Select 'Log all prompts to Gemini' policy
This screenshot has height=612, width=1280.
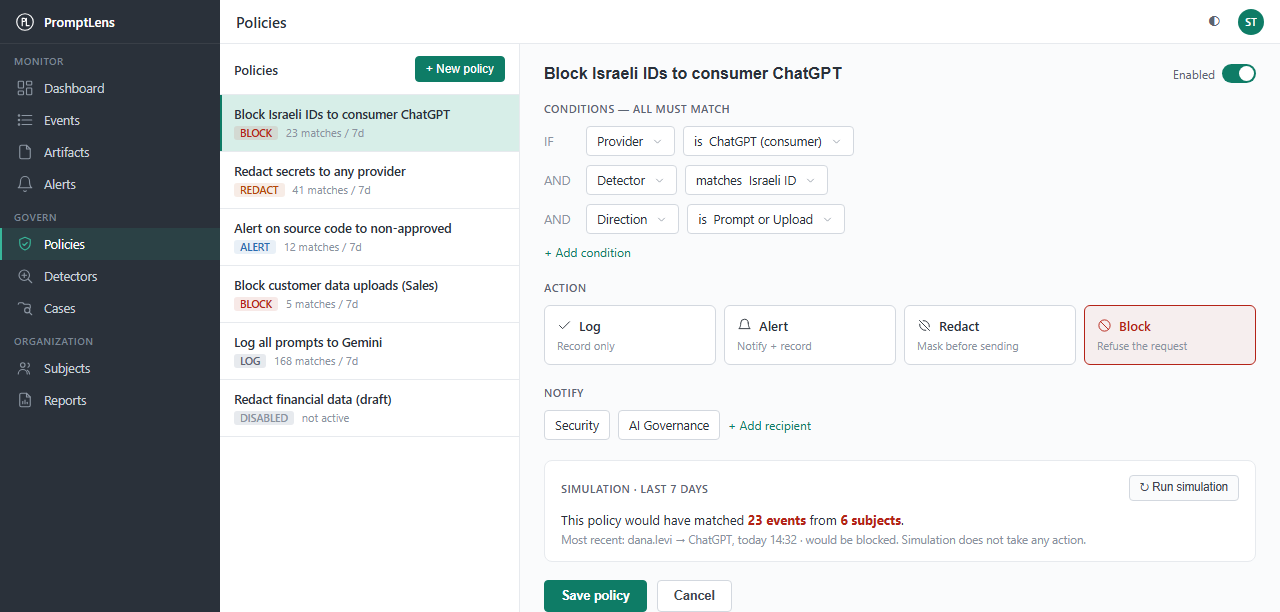click(x=370, y=351)
